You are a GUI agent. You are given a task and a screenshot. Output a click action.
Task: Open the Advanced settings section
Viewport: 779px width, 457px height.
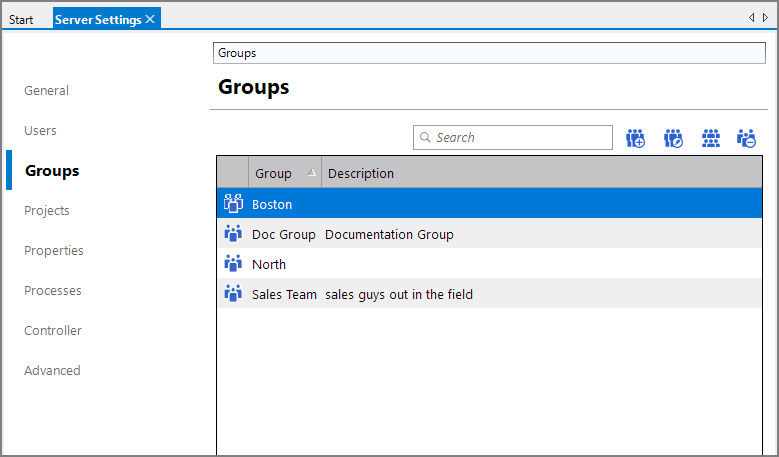point(52,371)
